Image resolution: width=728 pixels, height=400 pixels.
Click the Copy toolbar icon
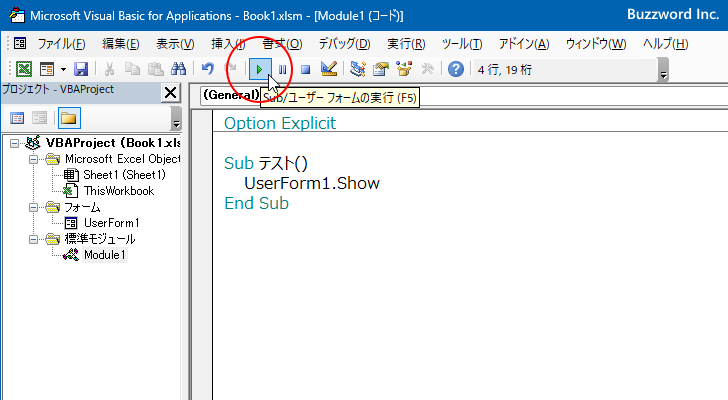132,70
